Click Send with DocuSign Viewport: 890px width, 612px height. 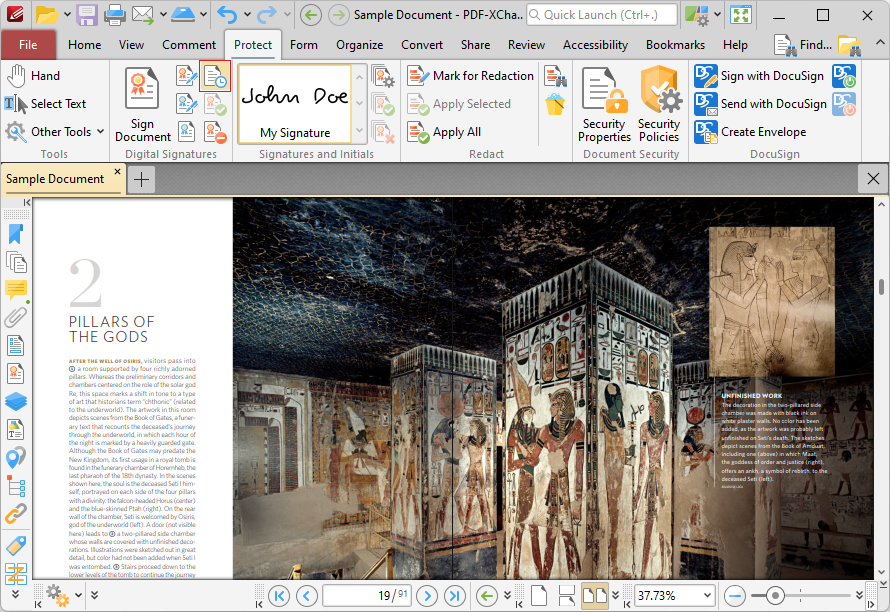tap(761, 104)
